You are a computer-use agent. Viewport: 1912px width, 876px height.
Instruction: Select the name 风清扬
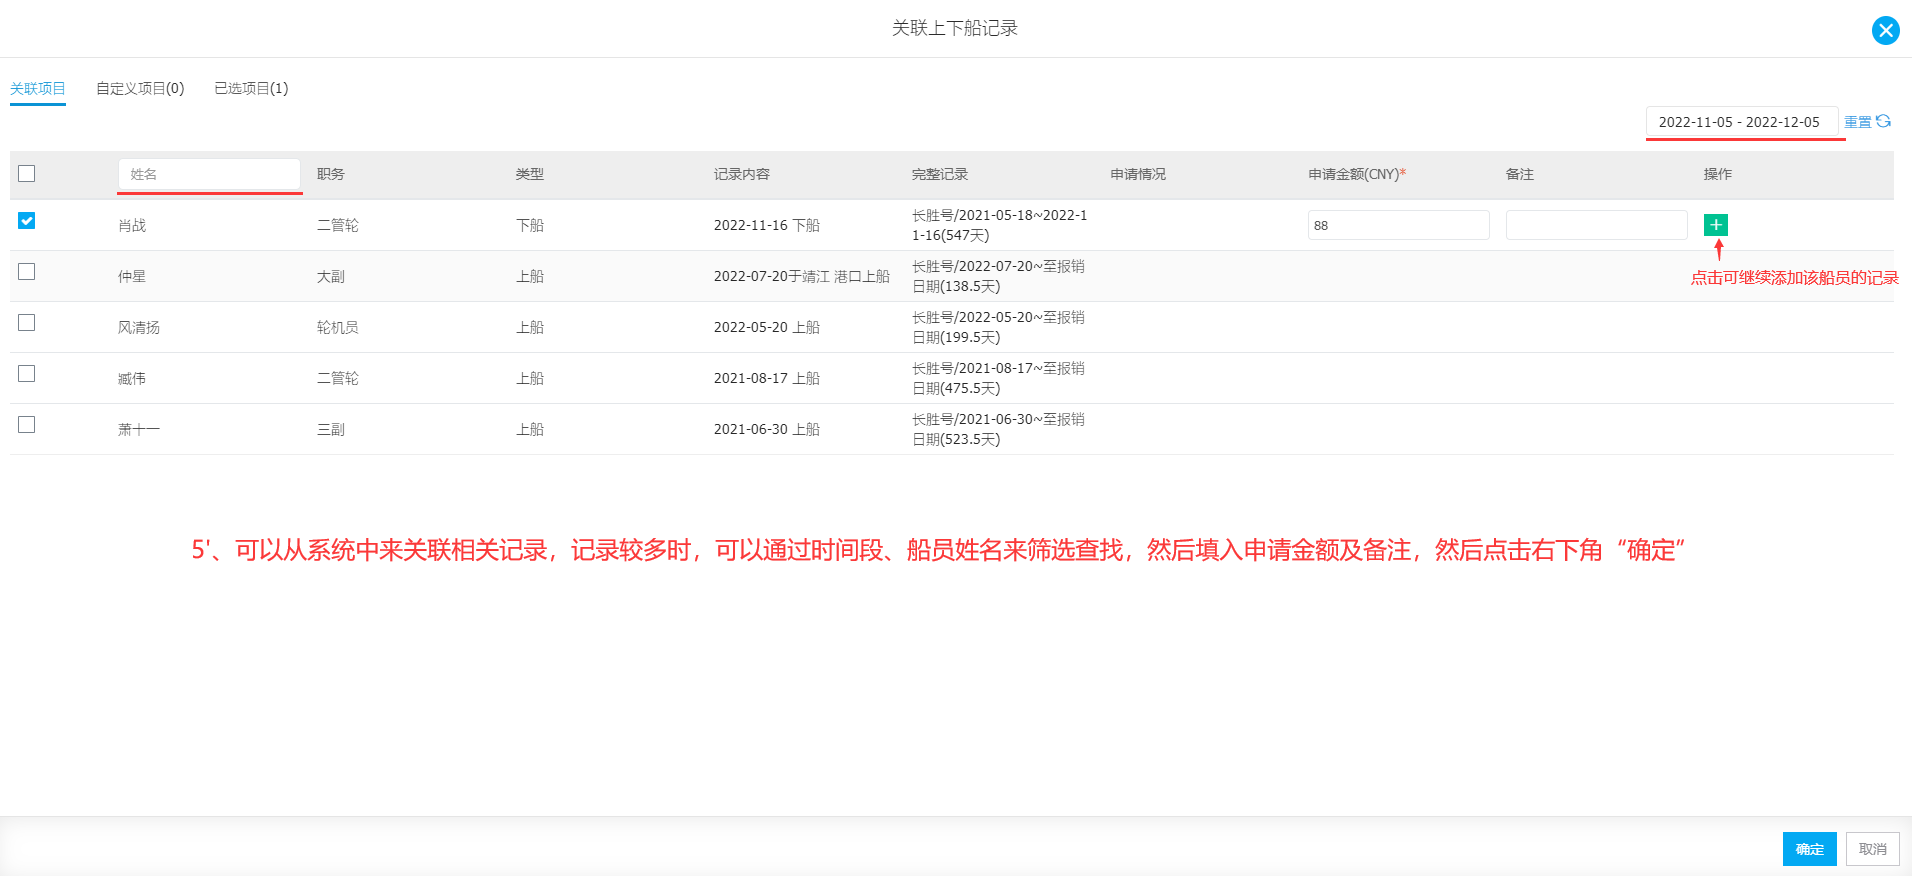(139, 327)
